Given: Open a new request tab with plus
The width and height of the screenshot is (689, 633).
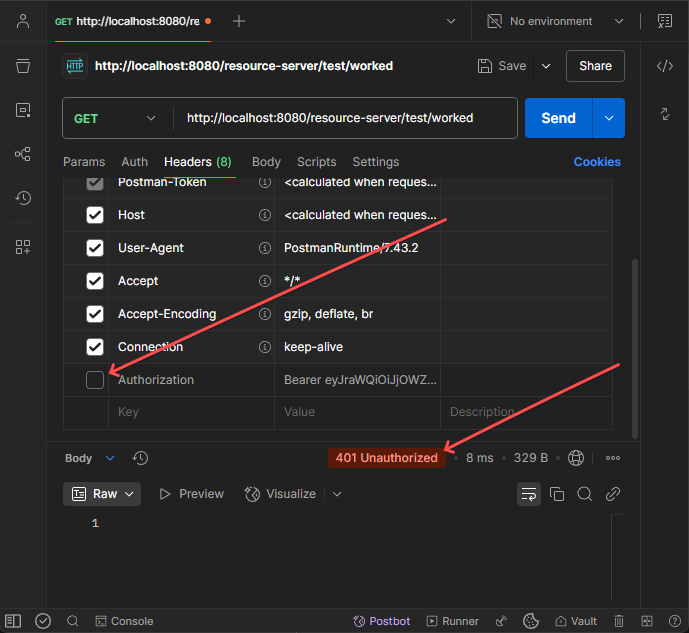Looking at the screenshot, I should click(239, 21).
